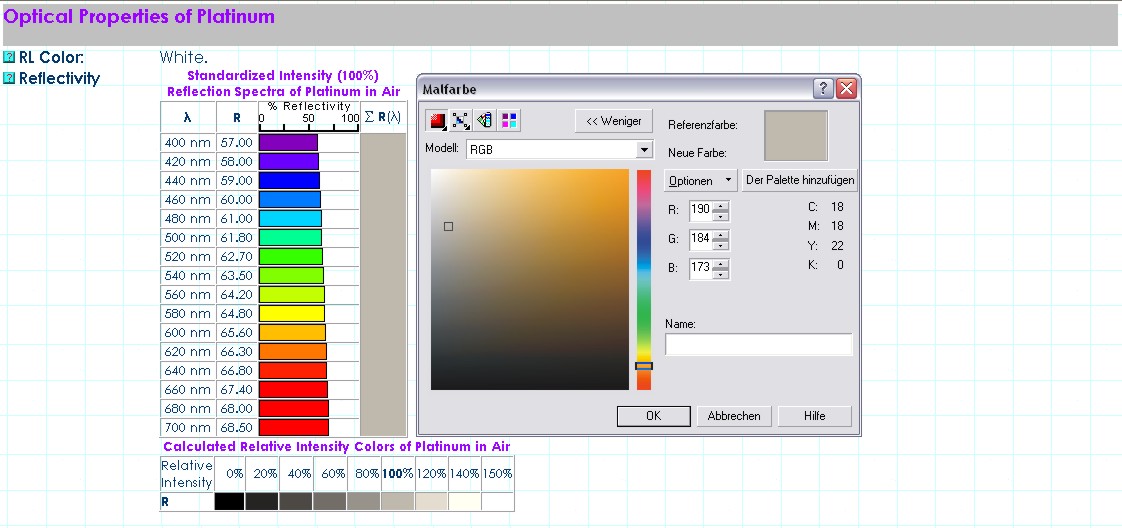Click Der Palette hinzufügen button
The width and height of the screenshot is (1122, 528).
pyautogui.click(x=799, y=181)
